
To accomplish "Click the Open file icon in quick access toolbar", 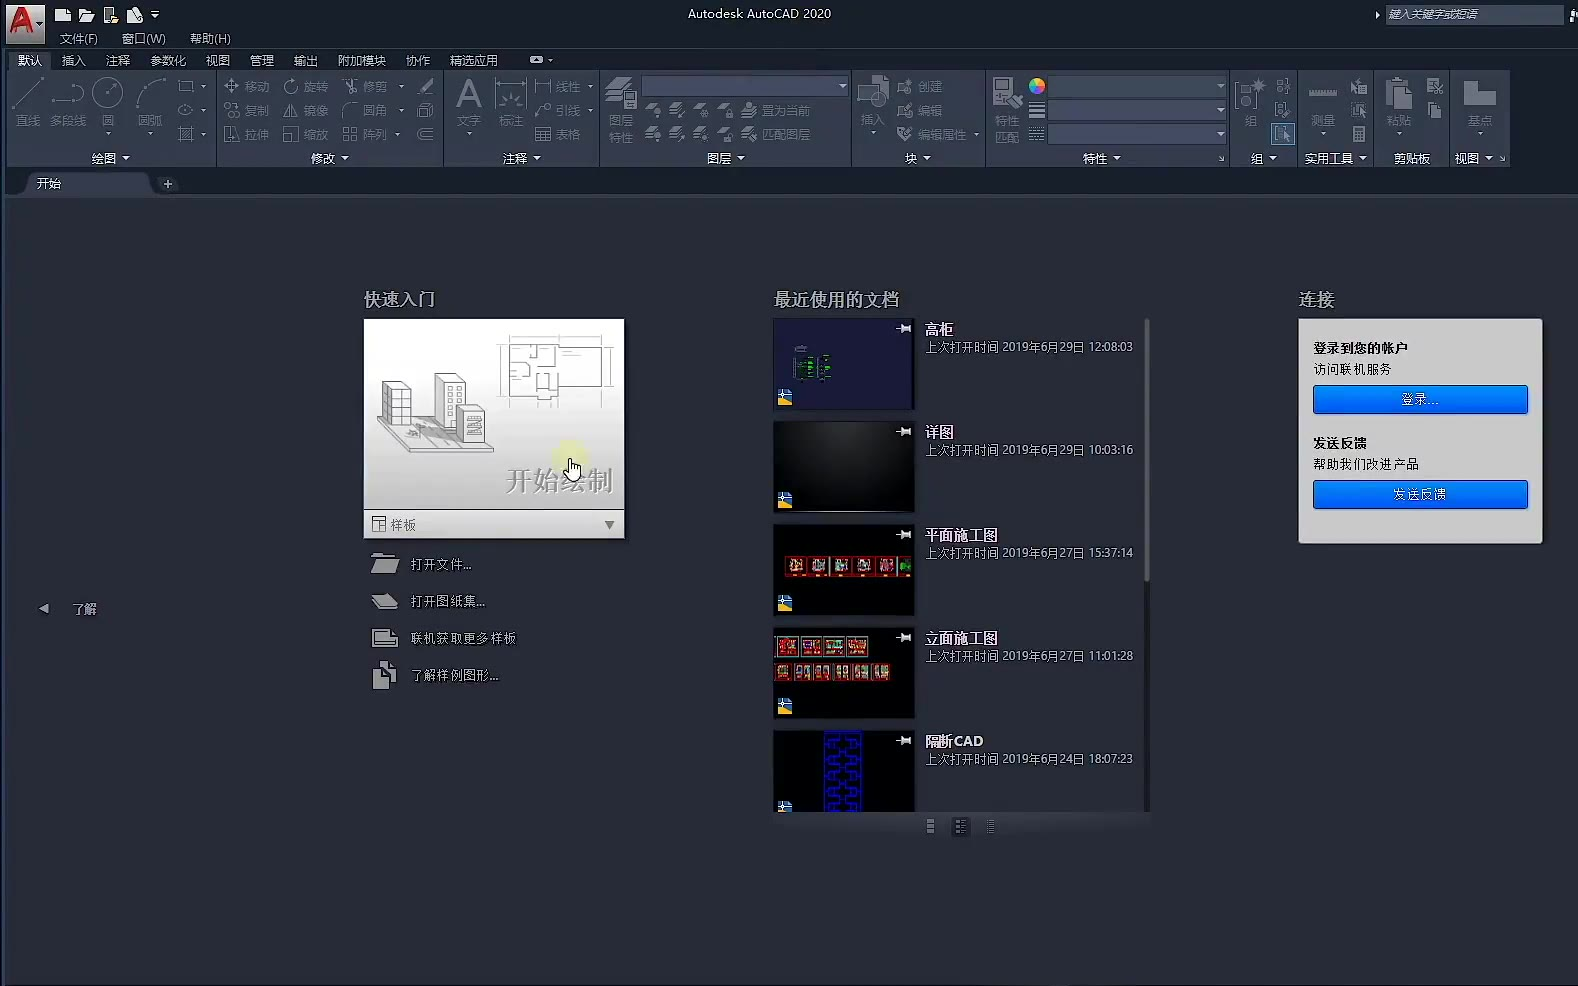I will (87, 15).
